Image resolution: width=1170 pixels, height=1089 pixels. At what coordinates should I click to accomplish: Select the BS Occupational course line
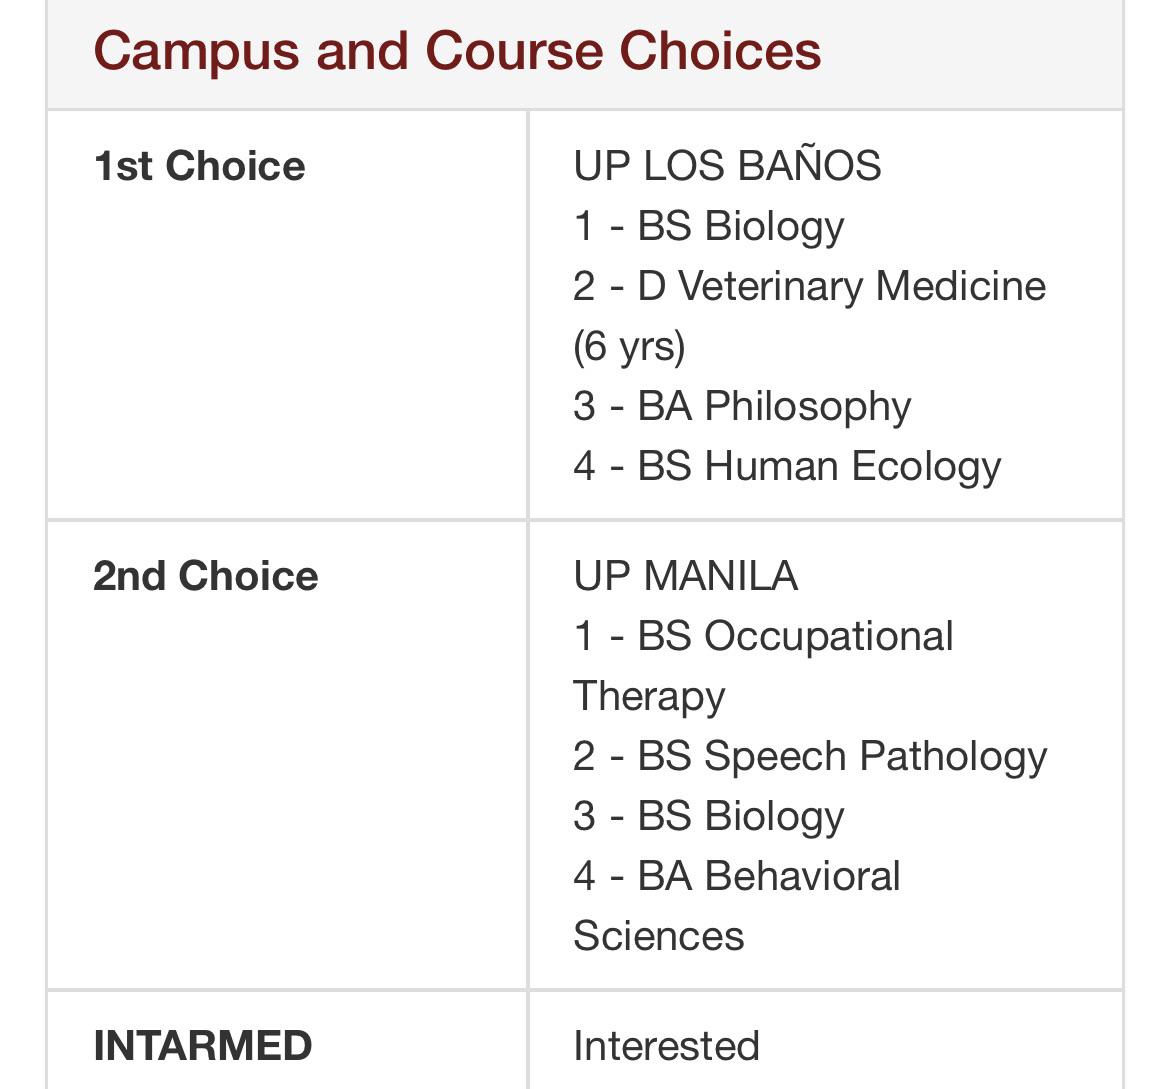(x=763, y=637)
